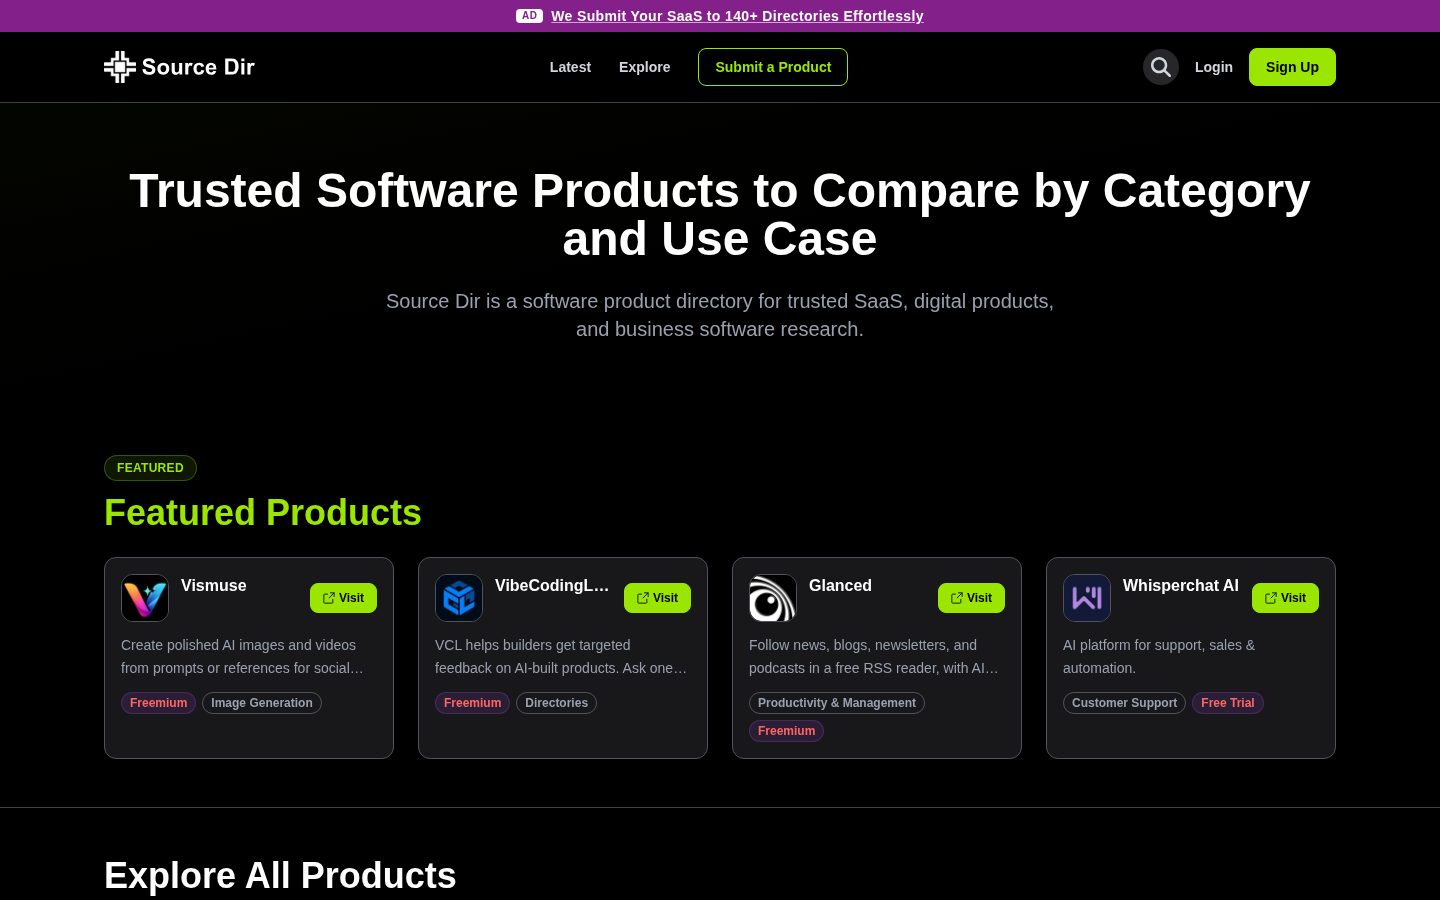Open the search magnifier icon
This screenshot has width=1440, height=900.
click(1161, 67)
